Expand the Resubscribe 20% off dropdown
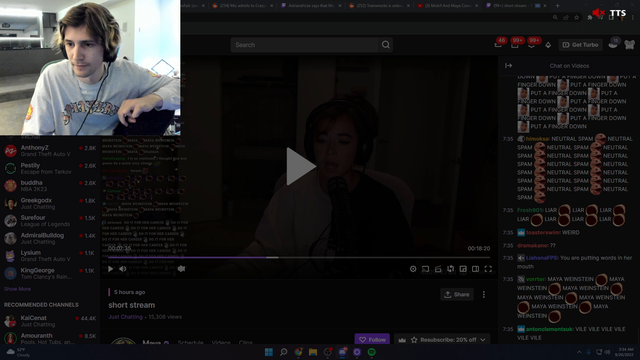 click(483, 340)
